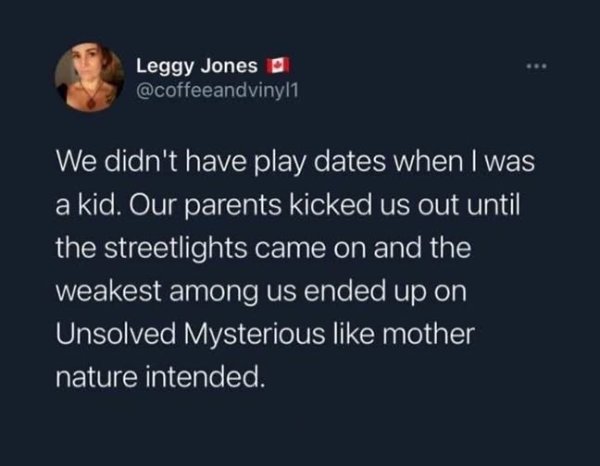Open Leggy Jones's profile picture
This screenshot has width=600, height=466.
(x=91, y=80)
